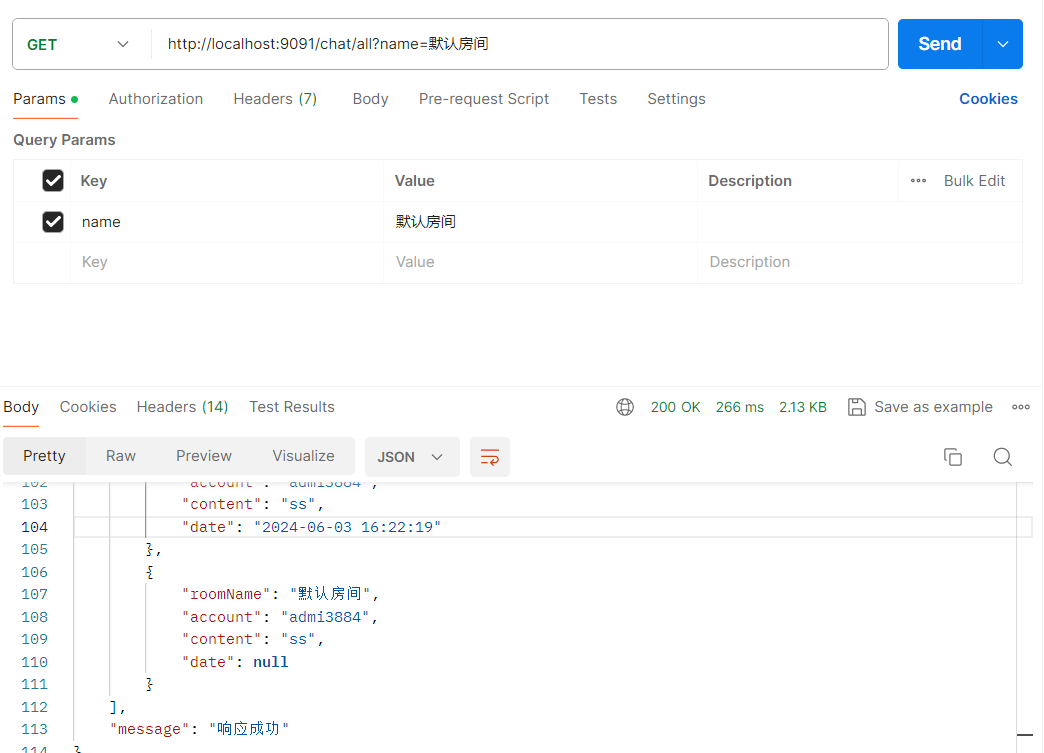Screen dimensions: 1044x753
Task: Uncheck the name parameter checkbox
Action: tap(53, 222)
